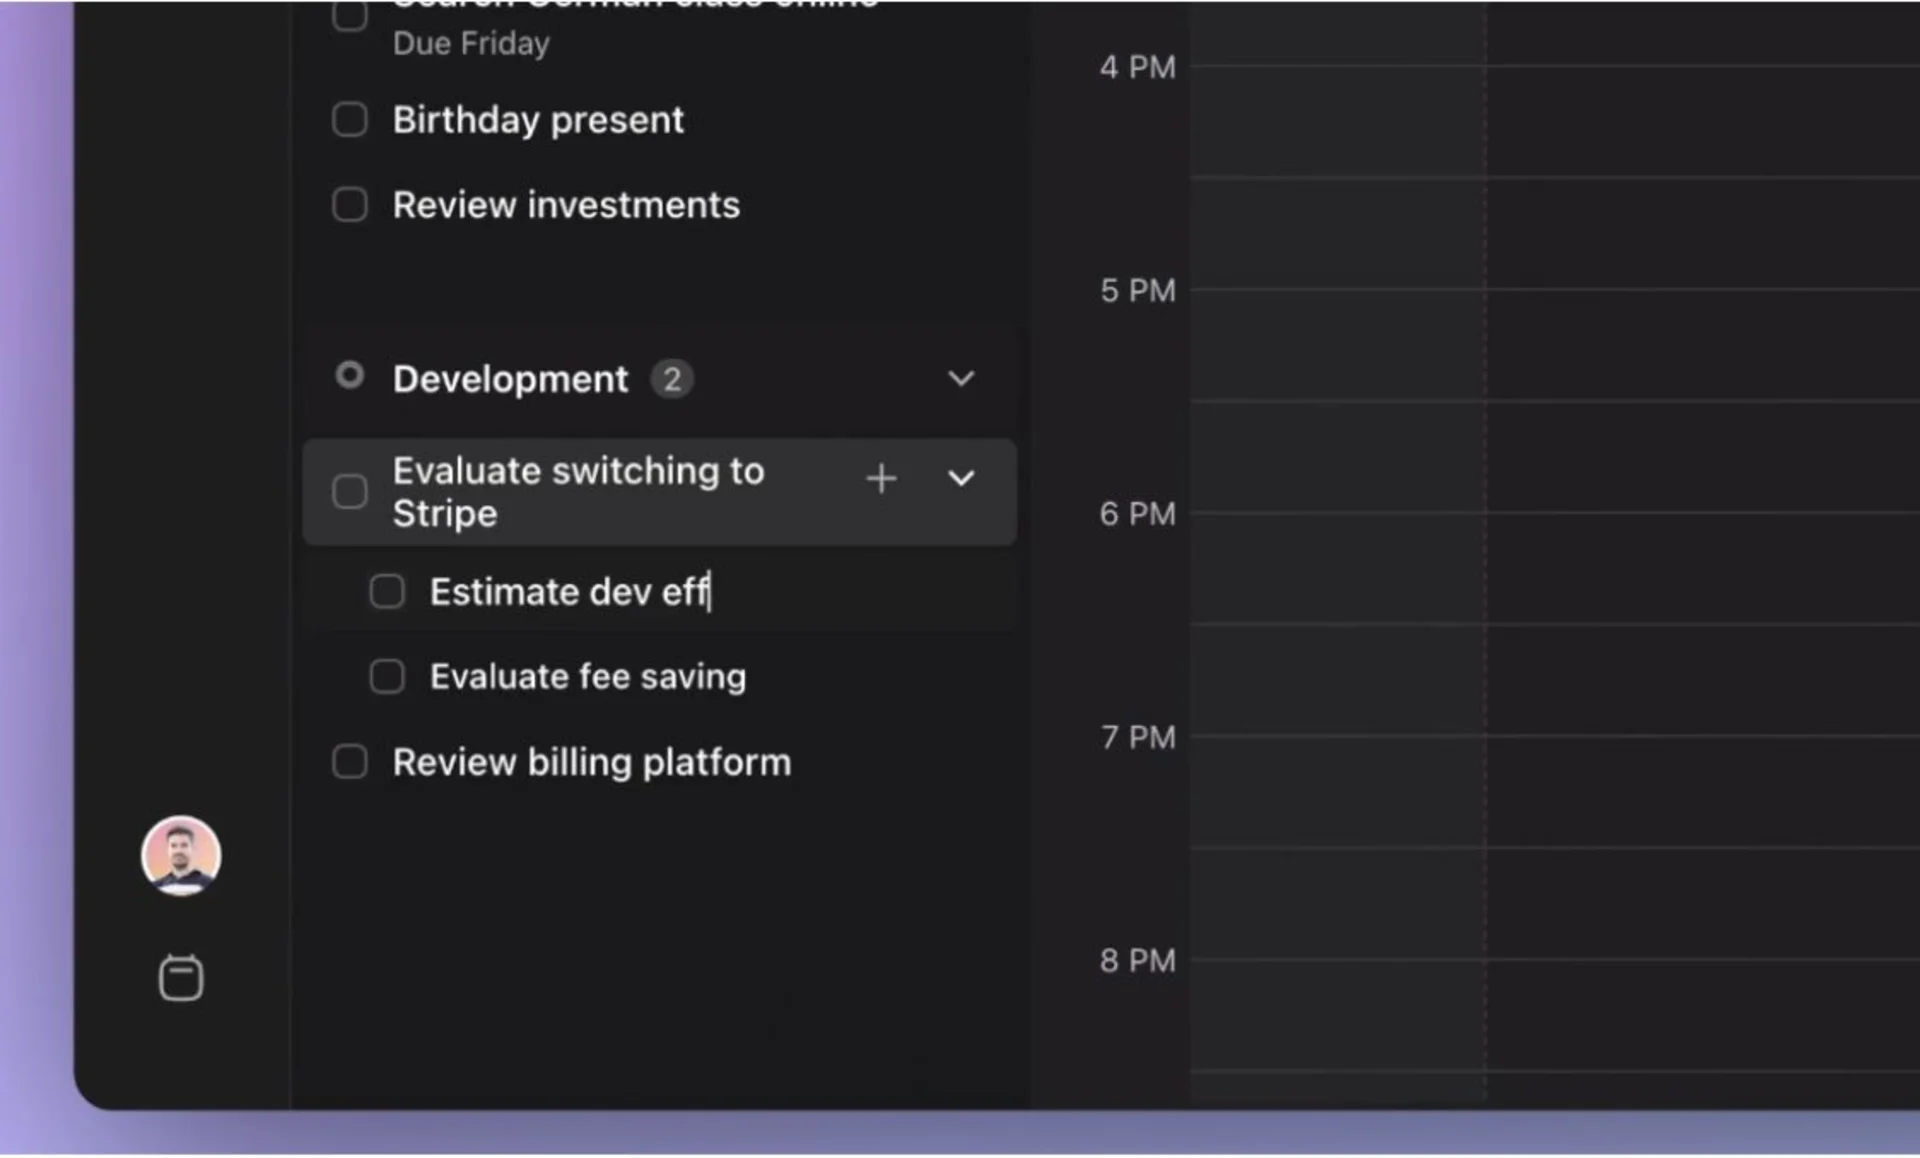
Task: Open the Evaluate switching to Stripe task
Action: pyautogui.click(x=578, y=491)
